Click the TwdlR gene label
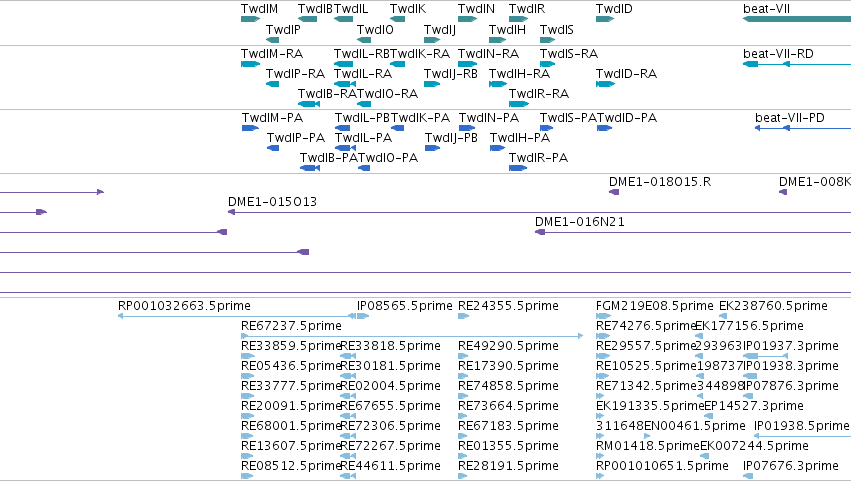Image resolution: width=851 pixels, height=481 pixels. pos(526,9)
